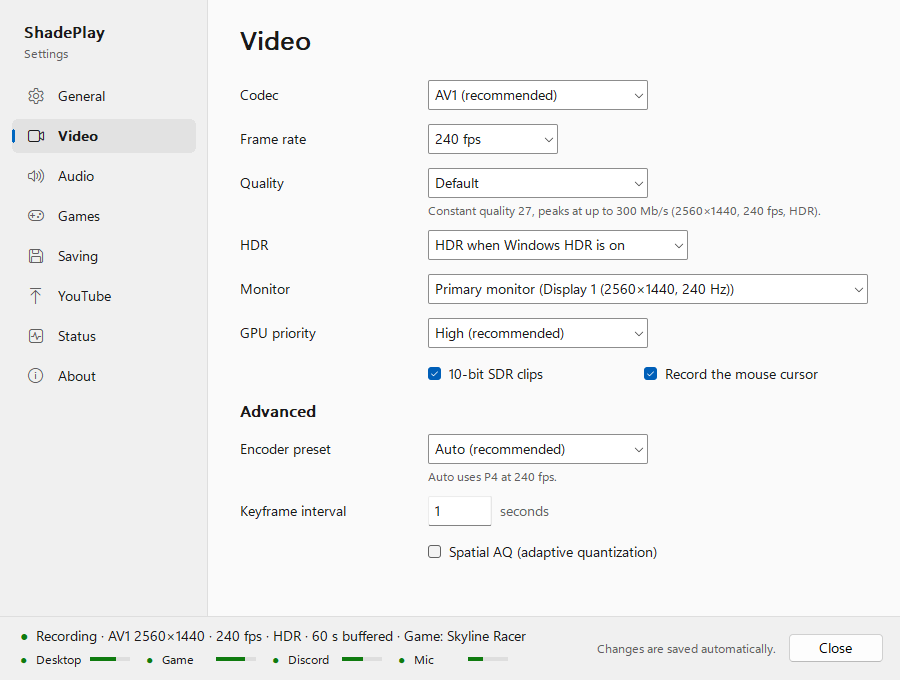Click the ShadePlay title text
Image resolution: width=900 pixels, height=680 pixels.
coord(64,33)
